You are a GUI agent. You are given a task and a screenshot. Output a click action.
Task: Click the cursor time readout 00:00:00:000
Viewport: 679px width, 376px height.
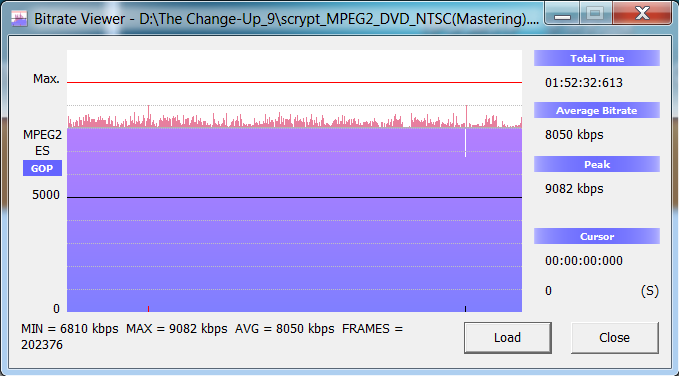point(584,261)
